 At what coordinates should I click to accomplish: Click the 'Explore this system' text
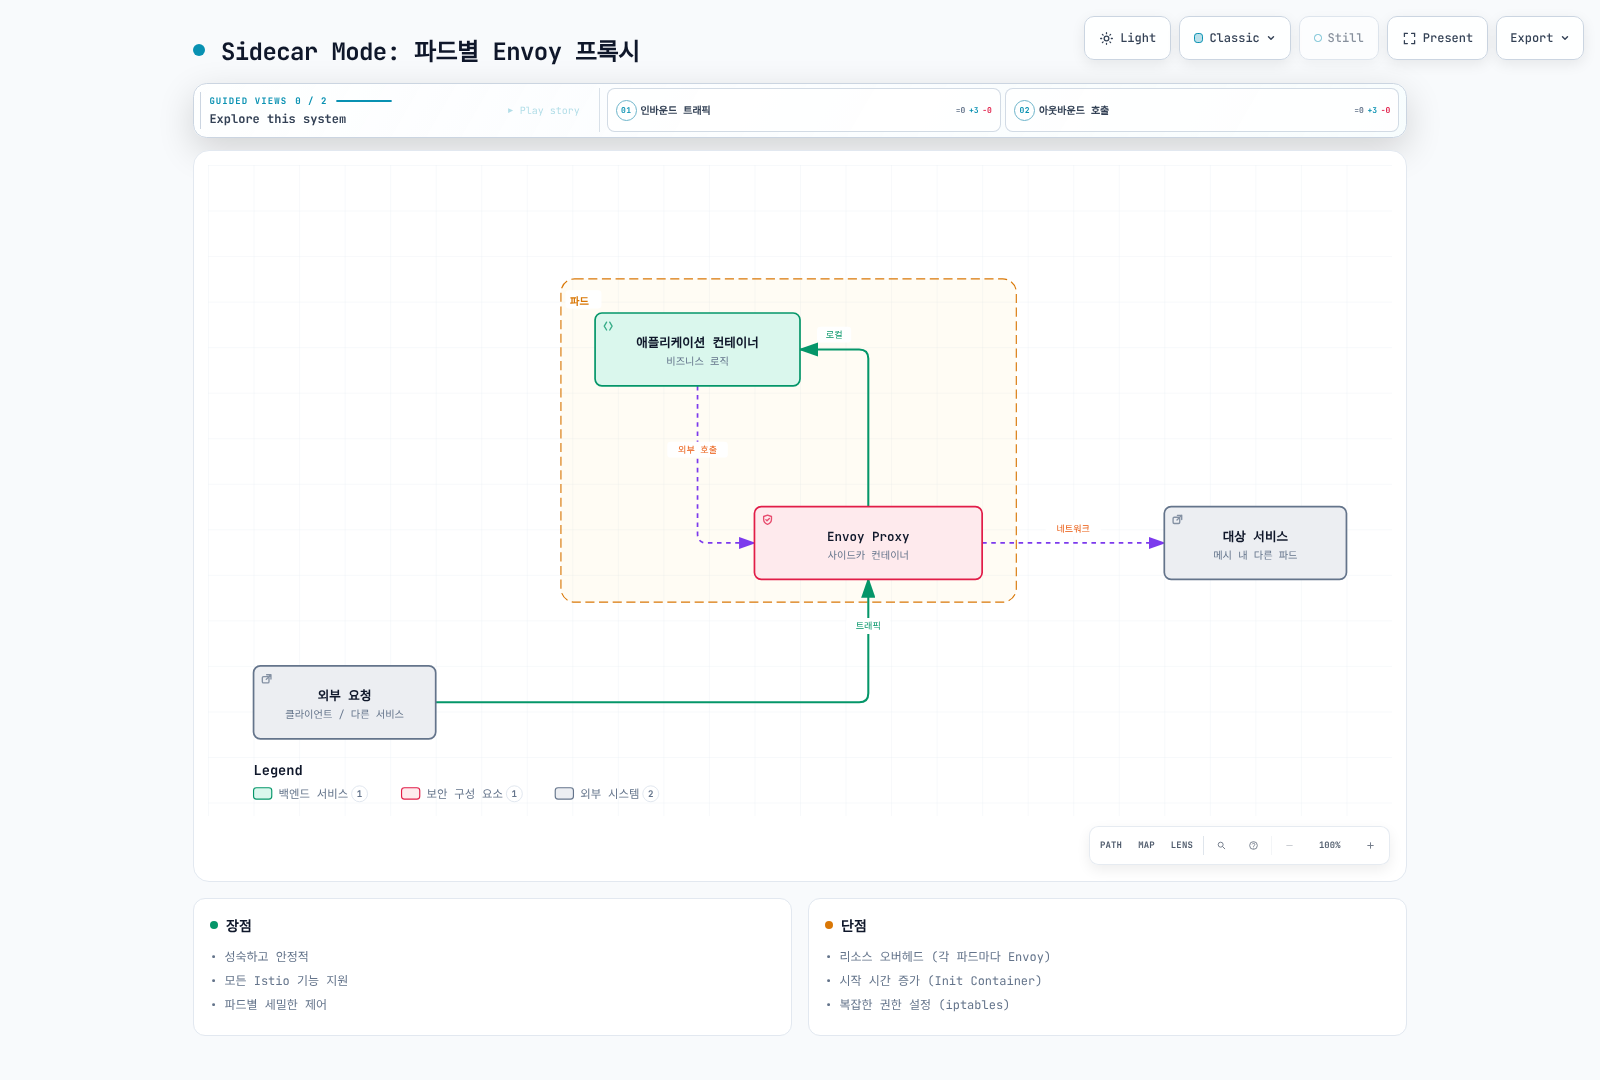tap(278, 119)
